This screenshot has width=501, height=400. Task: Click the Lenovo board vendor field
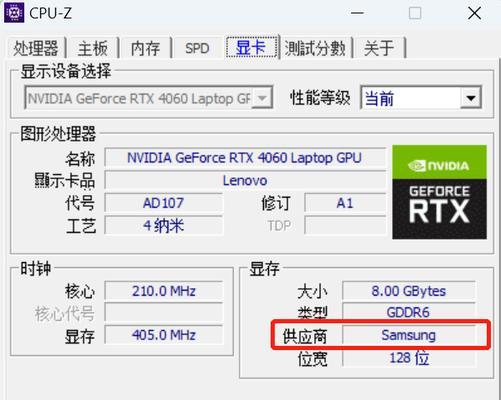pyautogui.click(x=245, y=180)
